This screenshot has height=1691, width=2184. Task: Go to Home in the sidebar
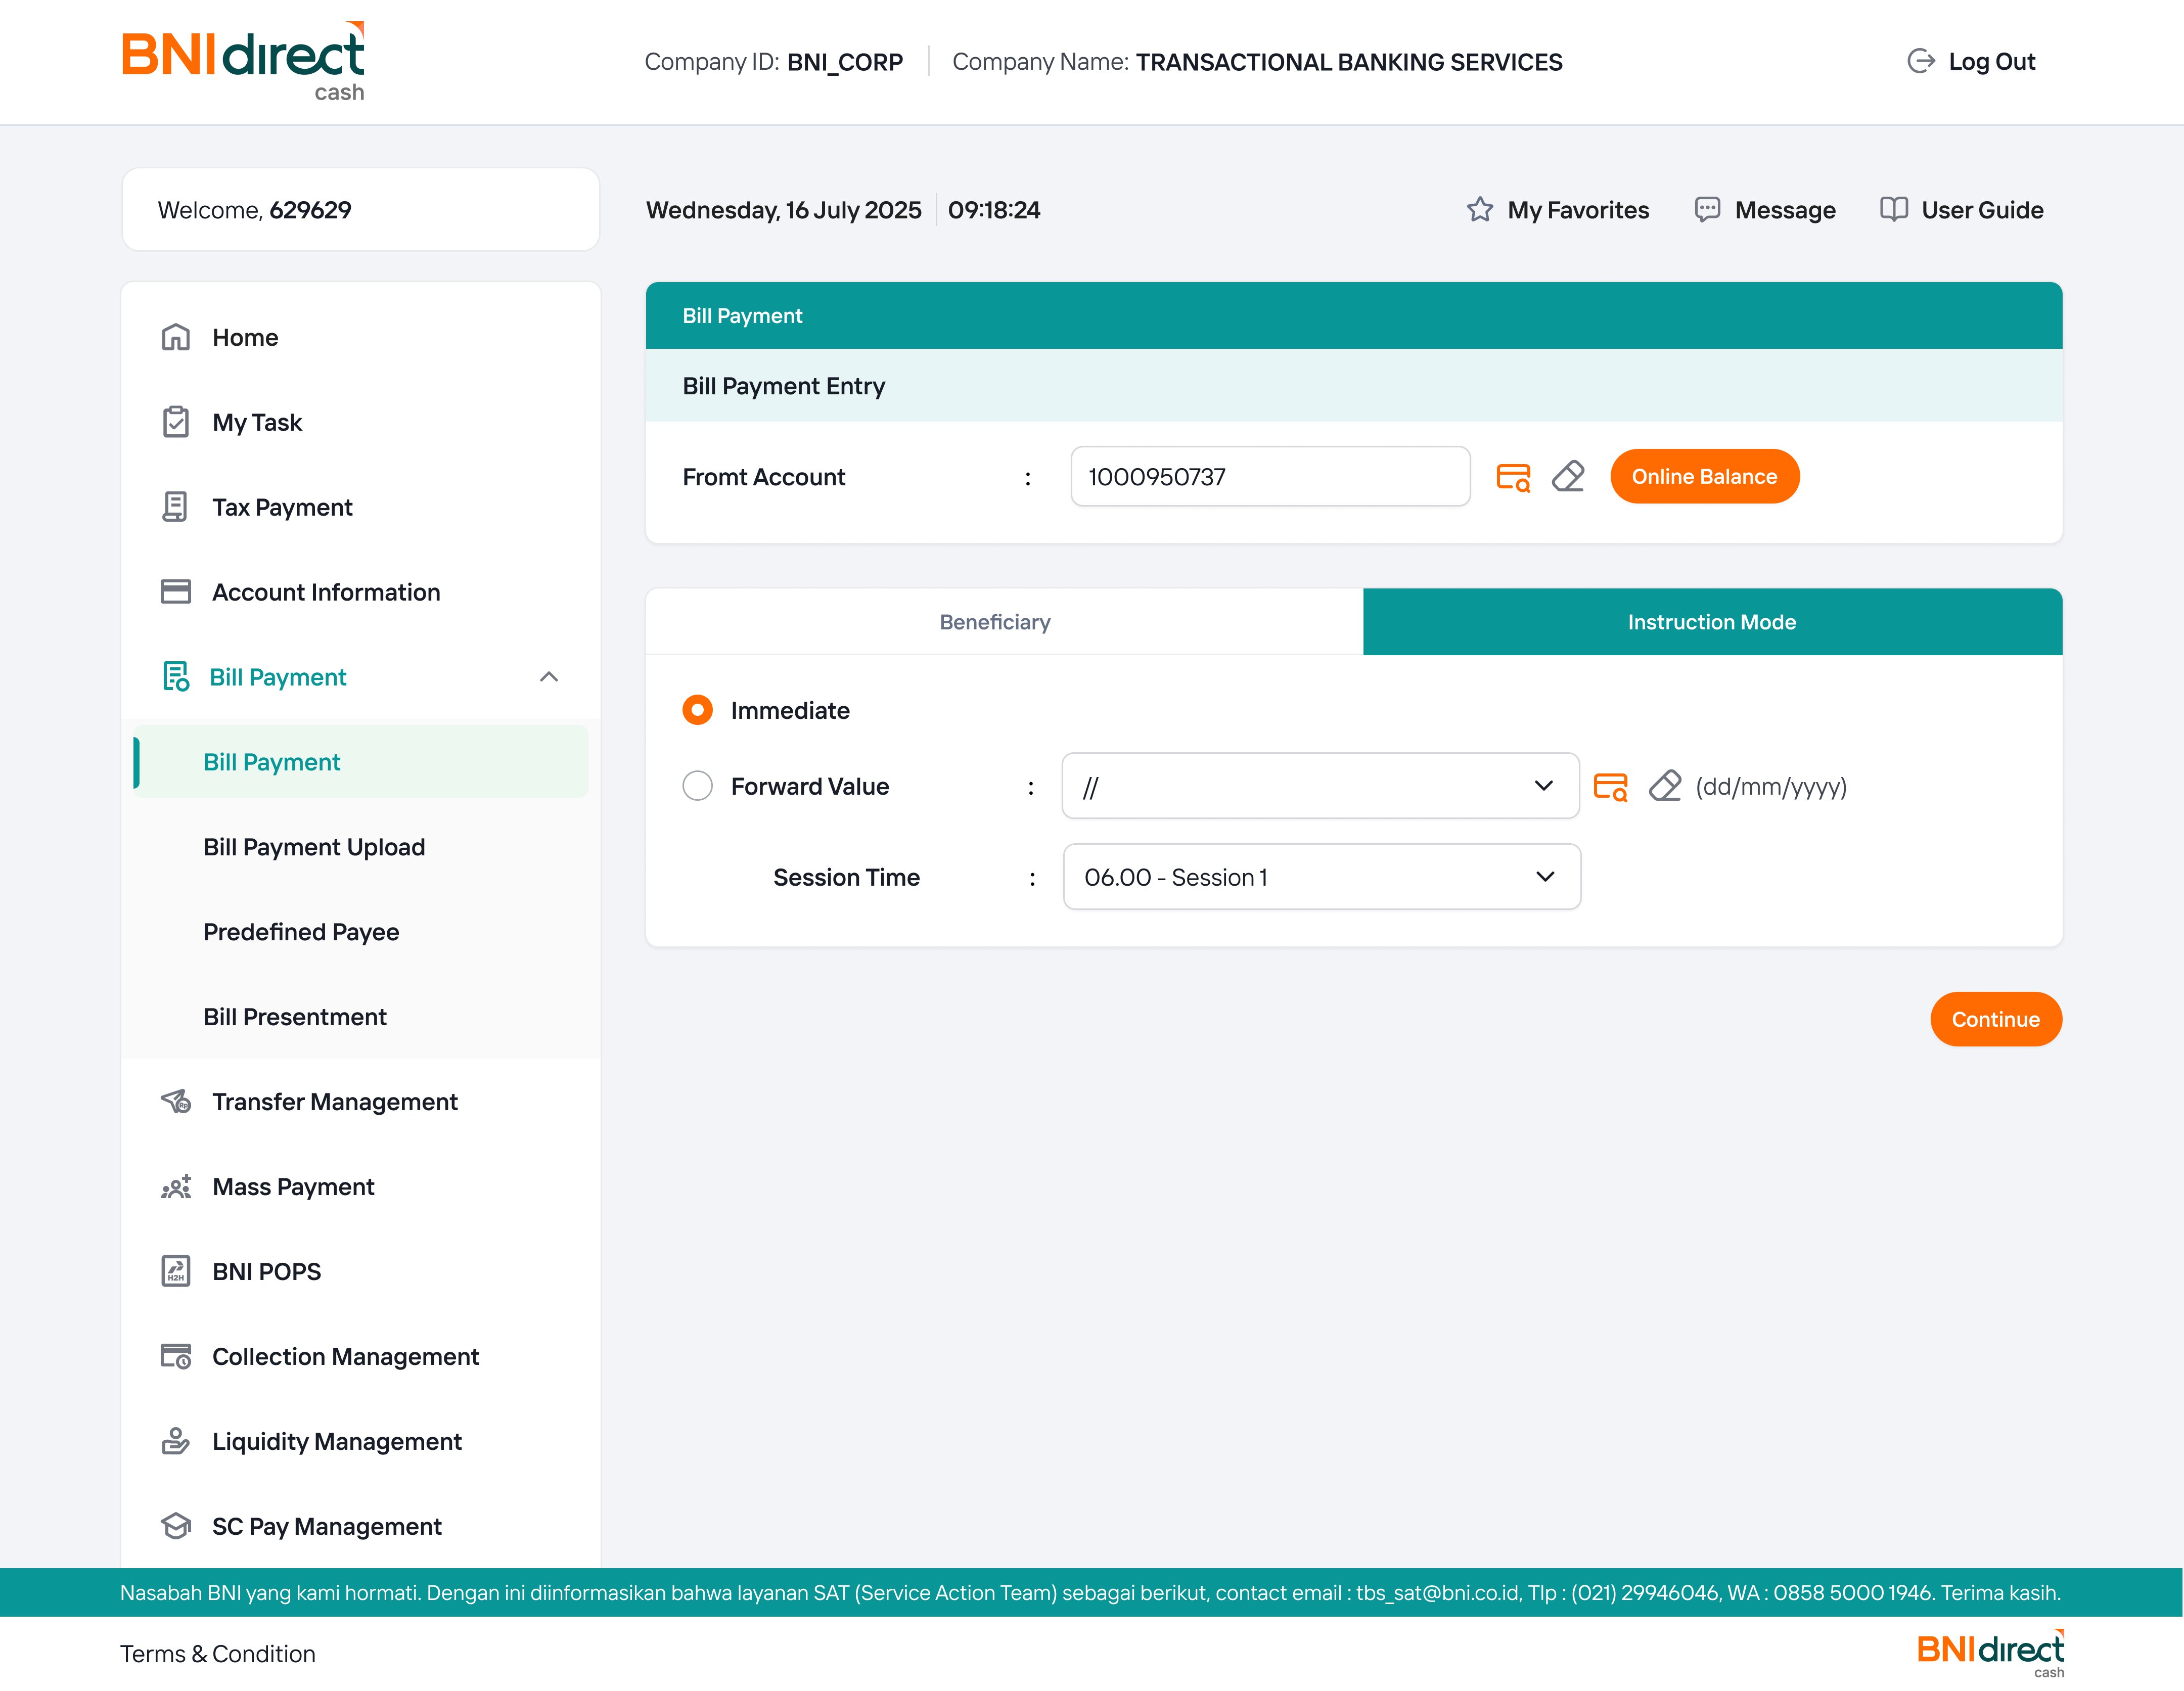(x=245, y=338)
